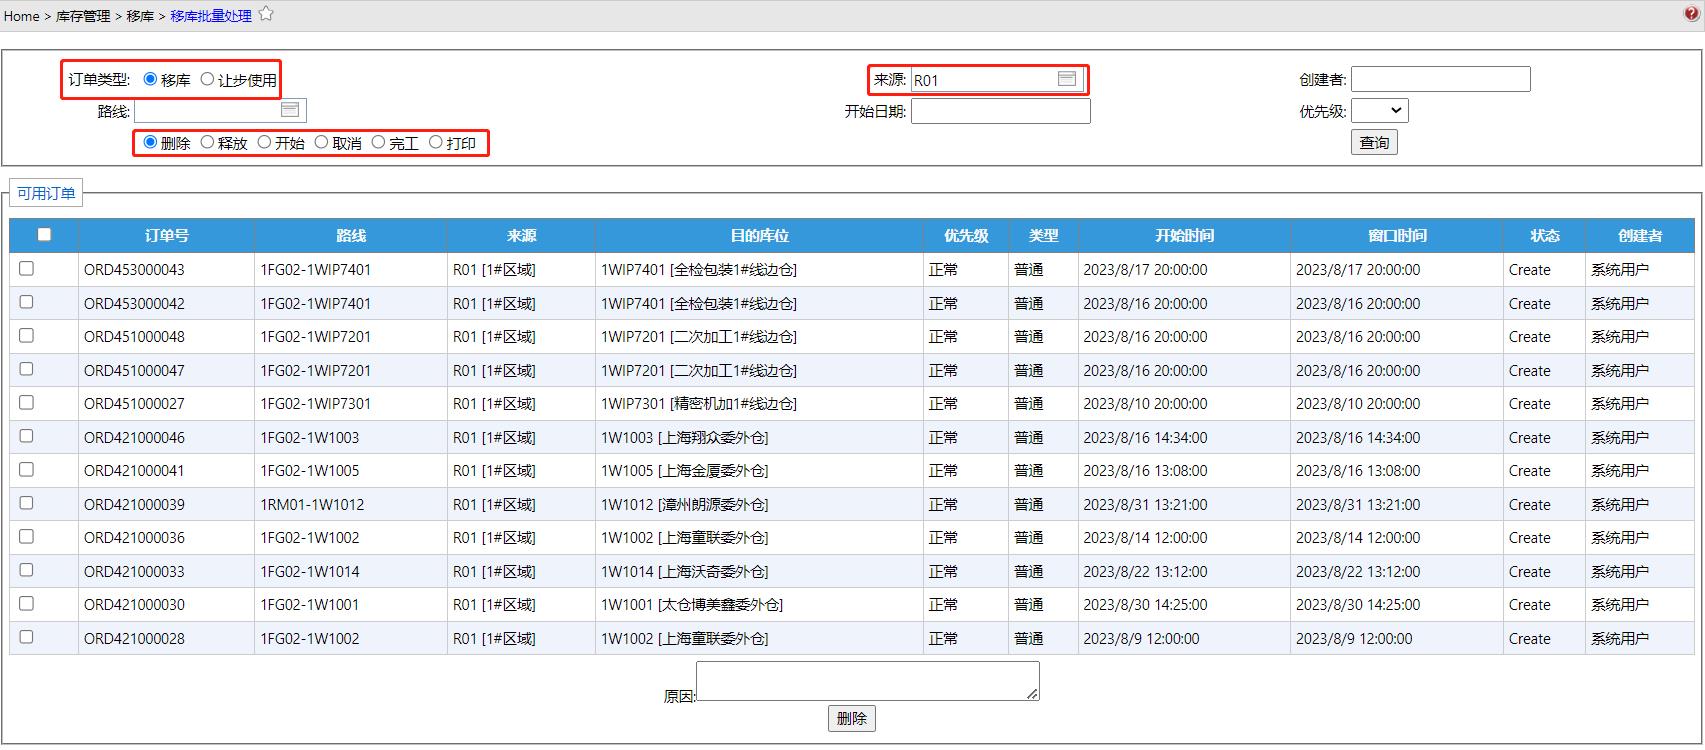Sort by 开始时间 column header
Viewport: 1705px width, 750px height.
pyautogui.click(x=1184, y=236)
